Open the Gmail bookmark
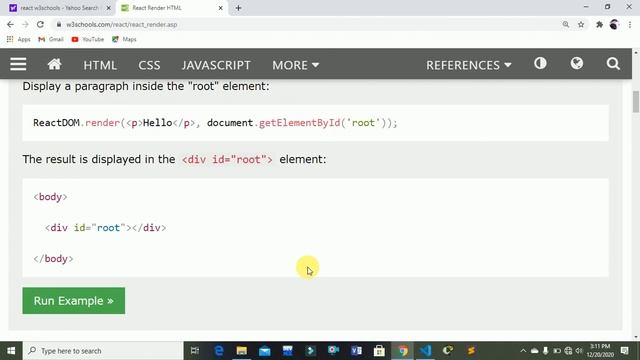The image size is (640, 360). (51, 39)
